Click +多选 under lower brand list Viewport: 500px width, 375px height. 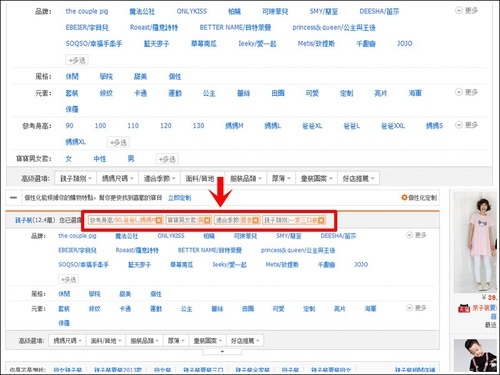pyautogui.click(x=69, y=279)
